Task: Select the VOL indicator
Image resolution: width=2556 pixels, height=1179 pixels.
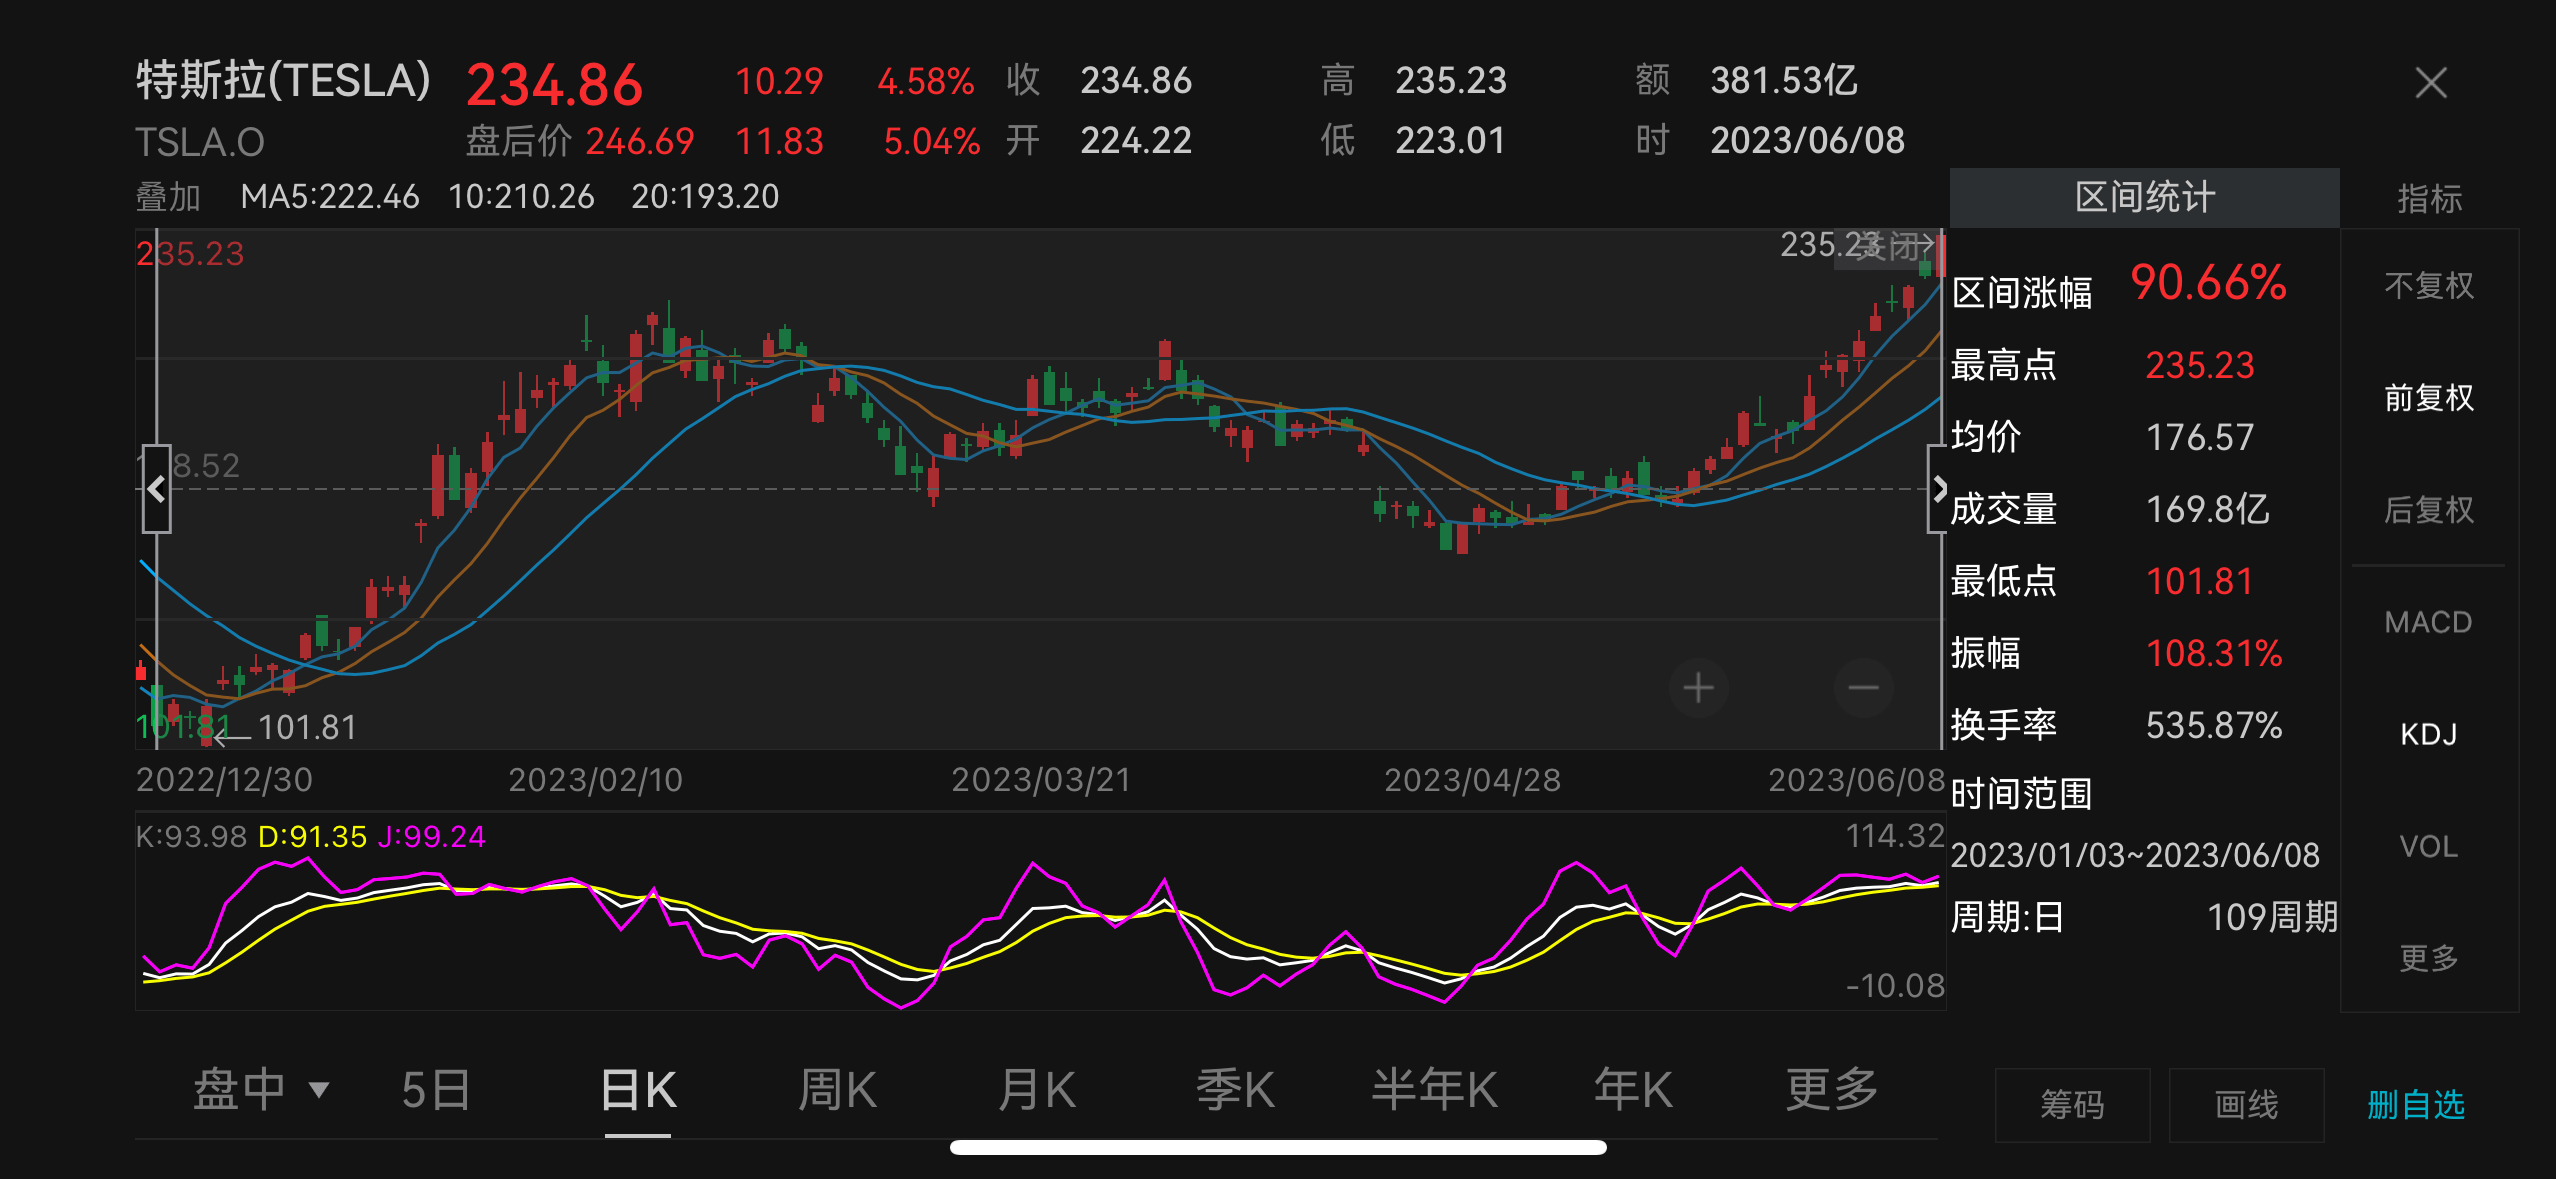Action: tap(2428, 846)
